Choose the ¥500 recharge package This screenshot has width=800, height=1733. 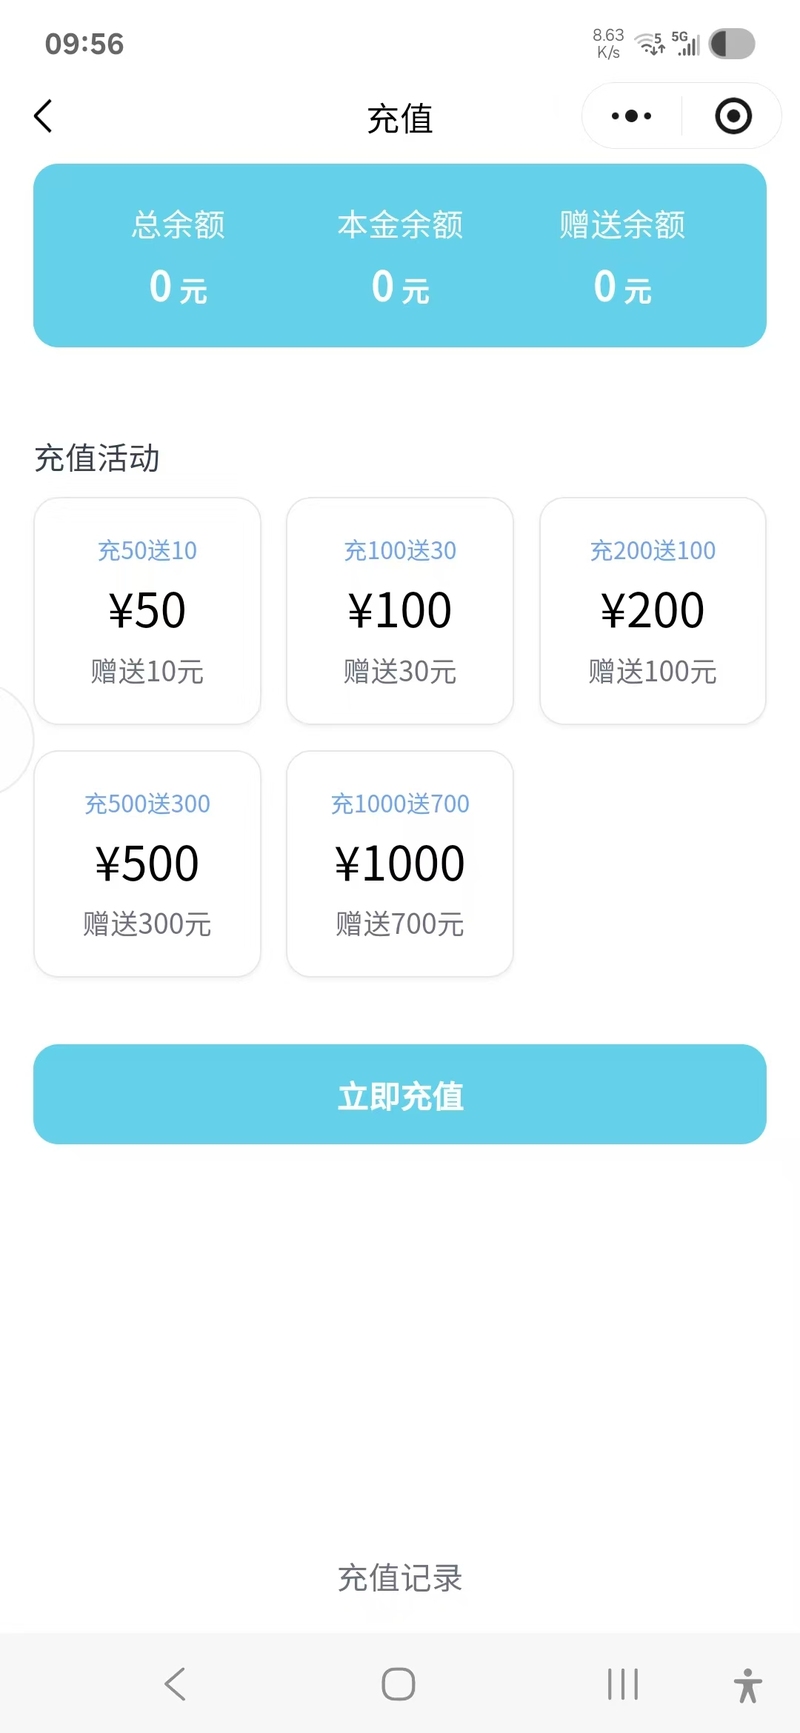[147, 864]
